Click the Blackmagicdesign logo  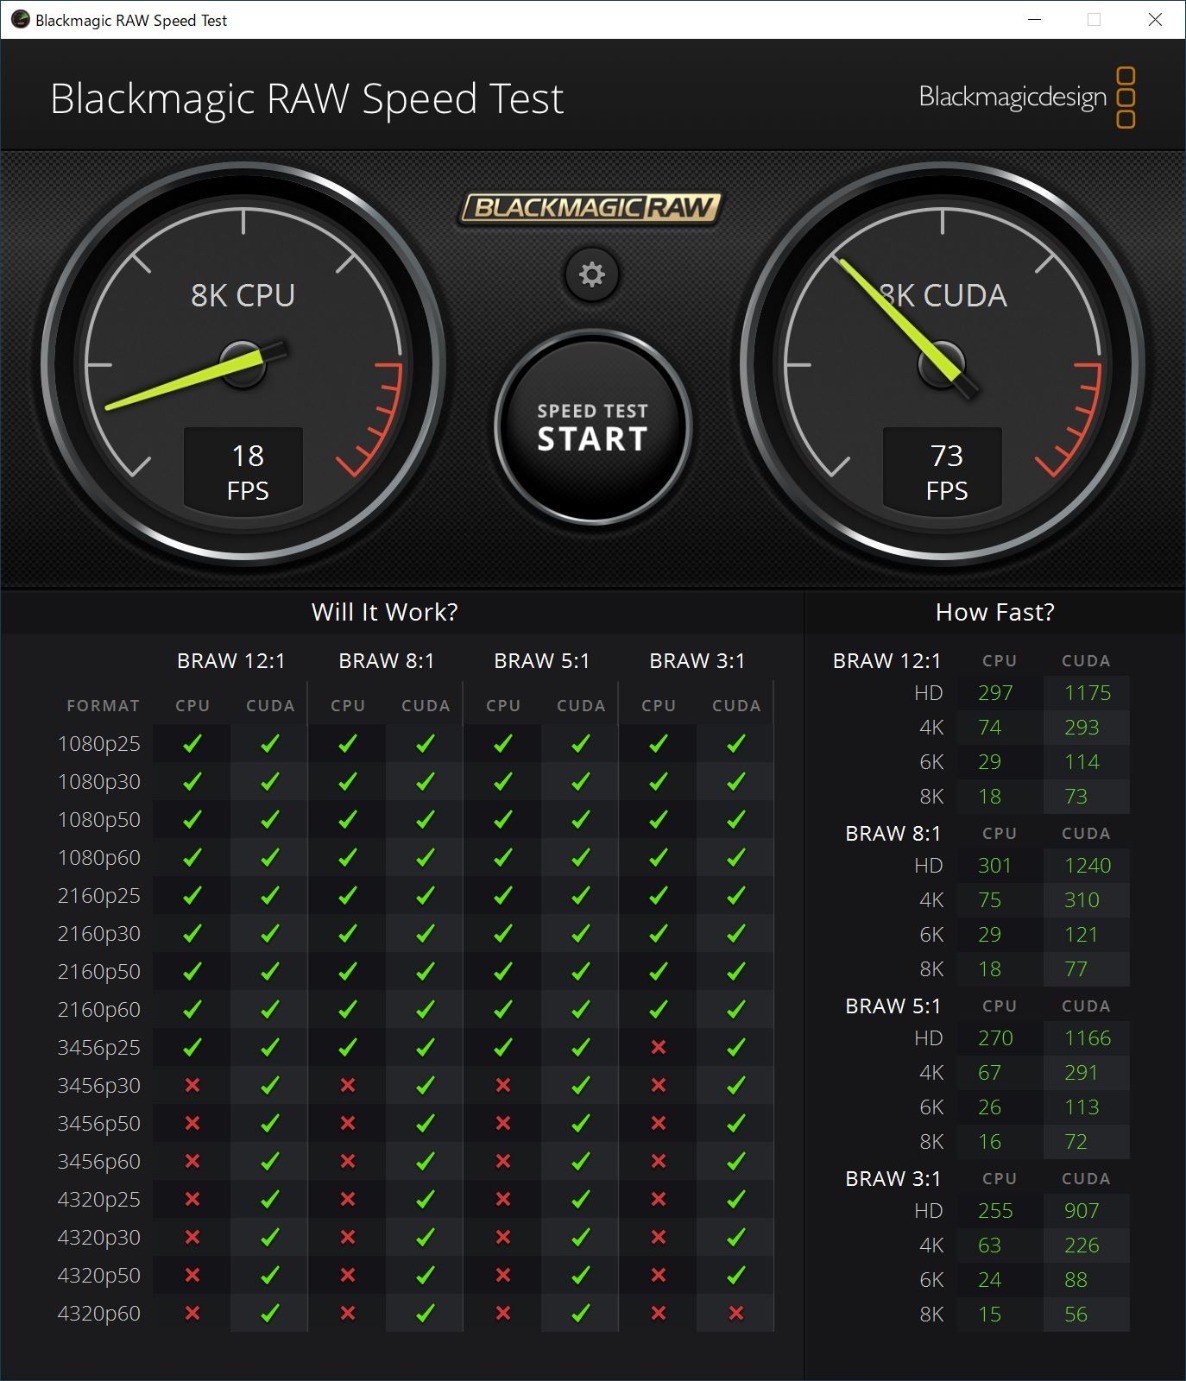pyautogui.click(x=1026, y=97)
